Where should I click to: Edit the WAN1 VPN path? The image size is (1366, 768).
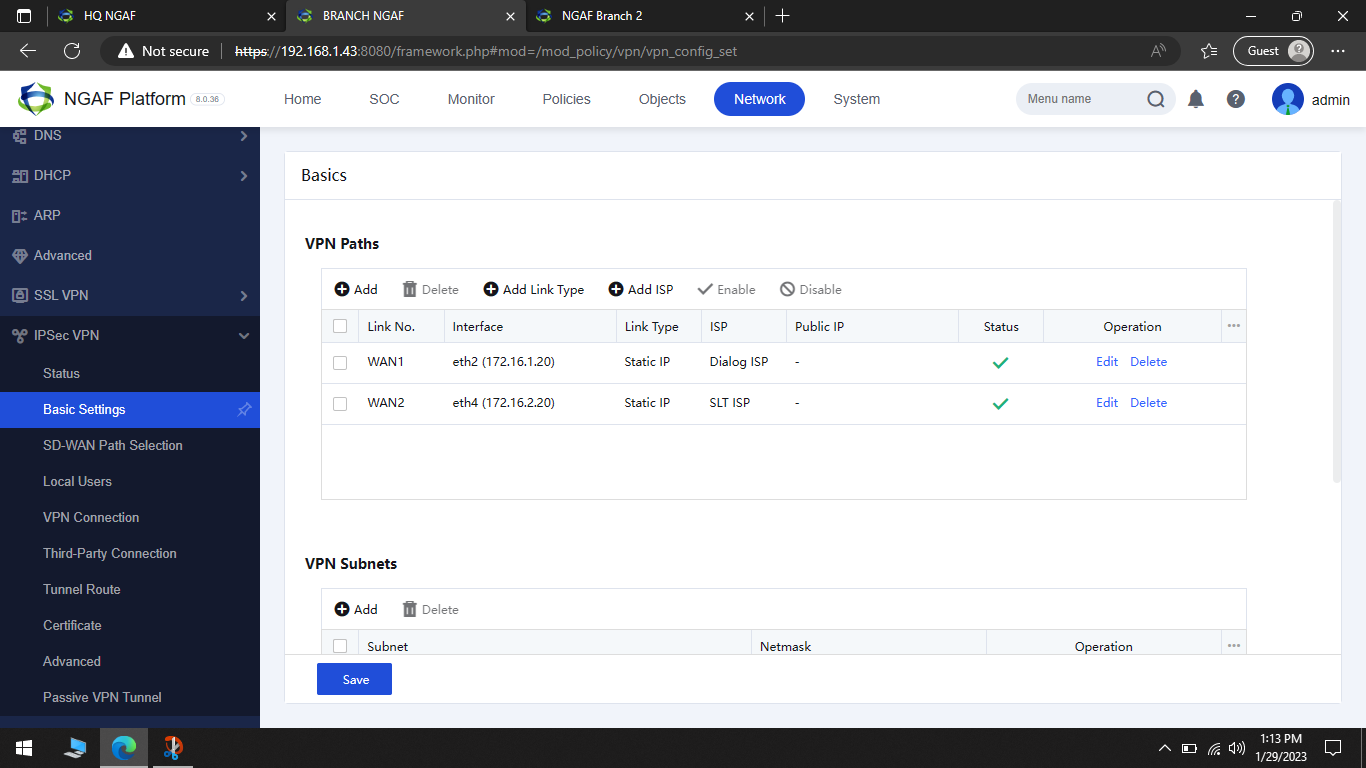point(1106,361)
